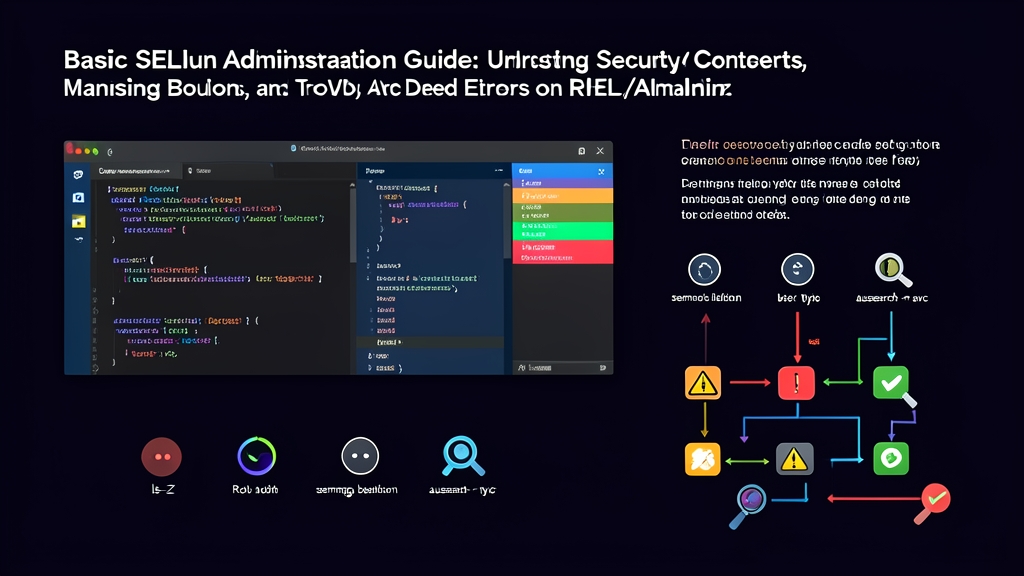Select the green square node with circle icon
The image size is (1024, 576).
pyautogui.click(x=891, y=458)
